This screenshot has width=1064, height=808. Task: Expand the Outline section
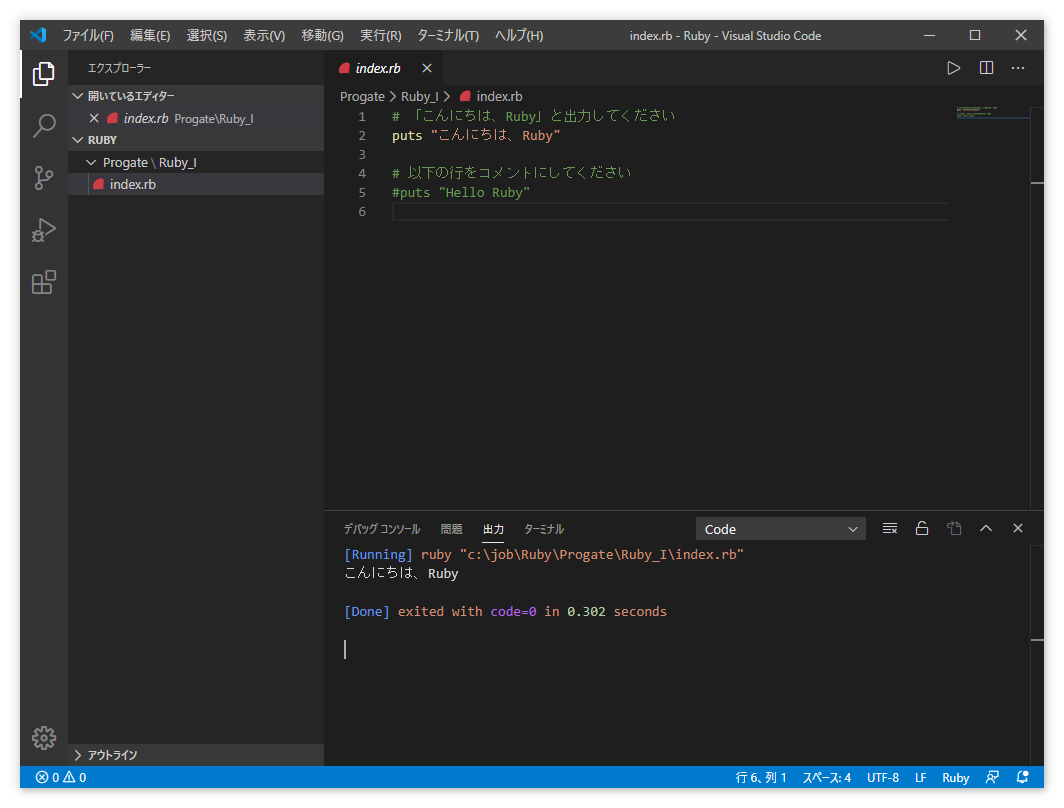point(112,755)
